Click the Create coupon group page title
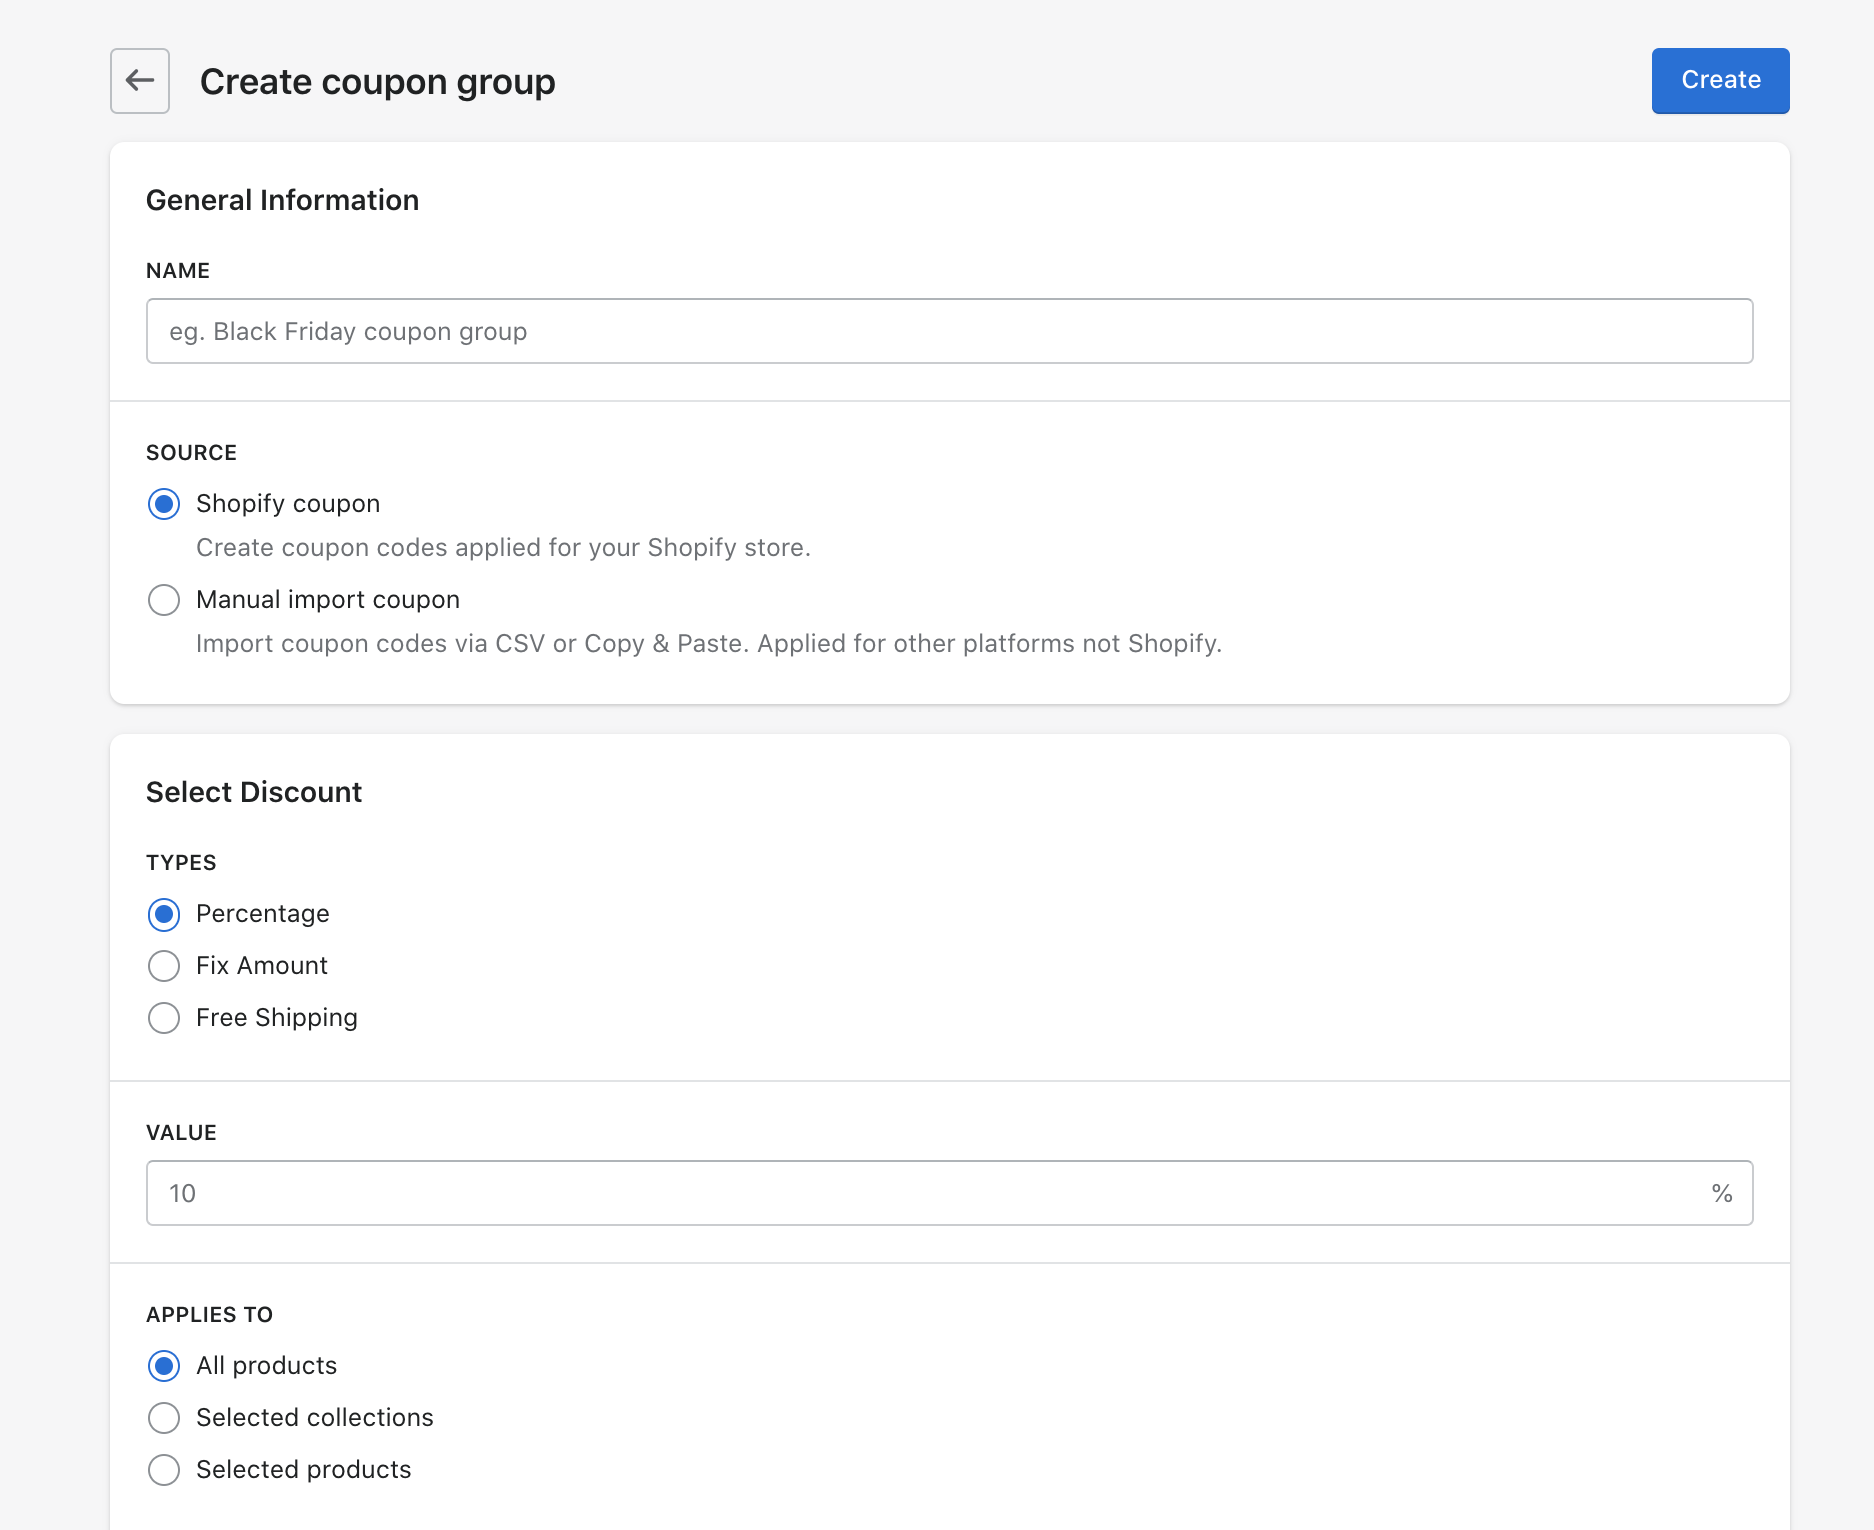 377,82
